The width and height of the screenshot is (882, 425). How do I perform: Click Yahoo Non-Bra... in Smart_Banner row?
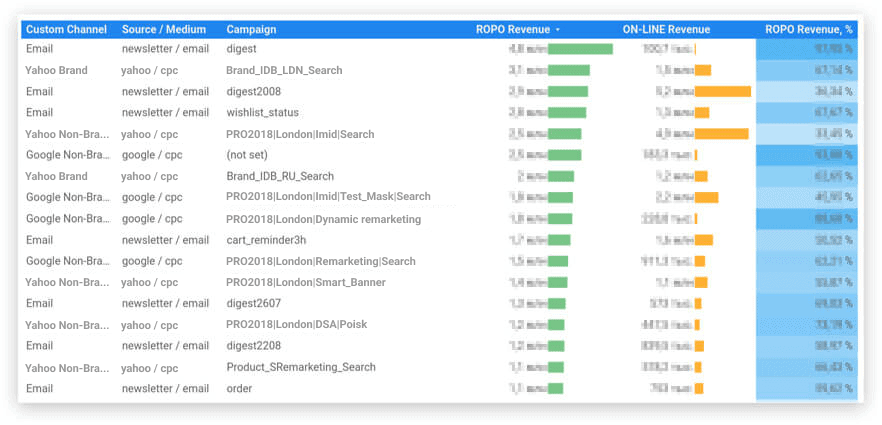click(66, 282)
